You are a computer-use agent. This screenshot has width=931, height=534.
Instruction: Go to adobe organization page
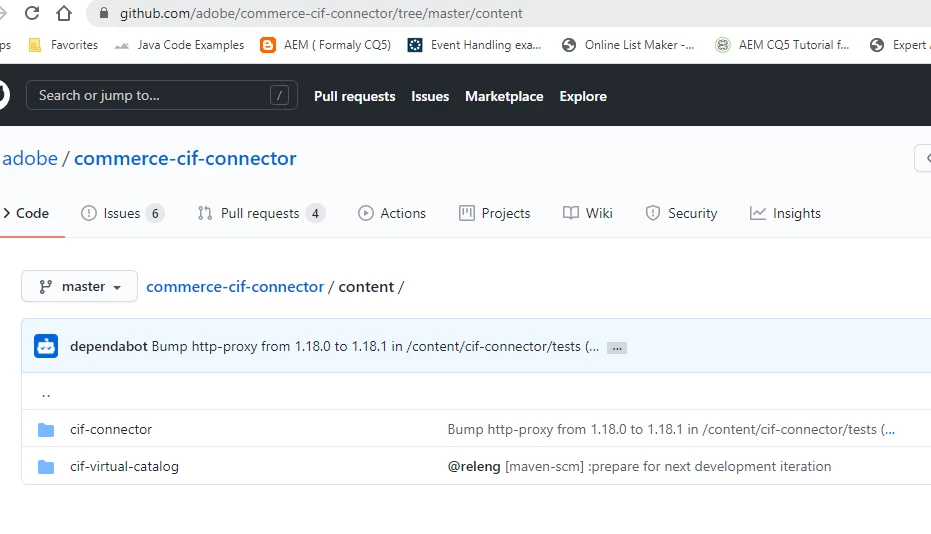(30, 159)
